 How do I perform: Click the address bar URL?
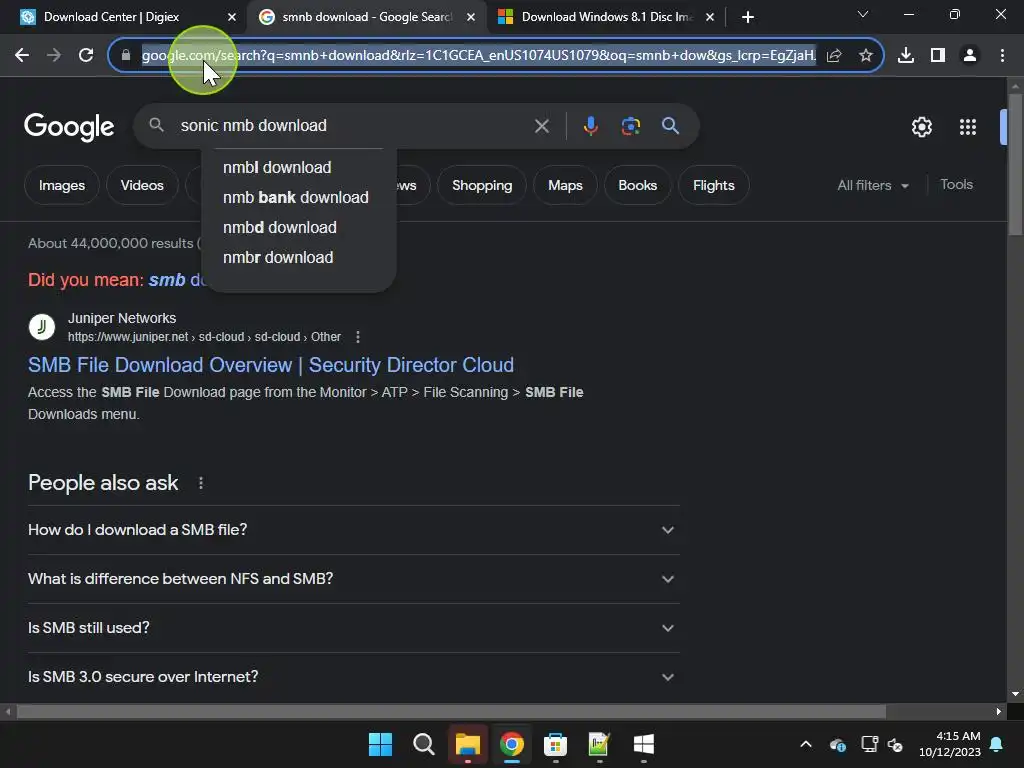click(479, 56)
